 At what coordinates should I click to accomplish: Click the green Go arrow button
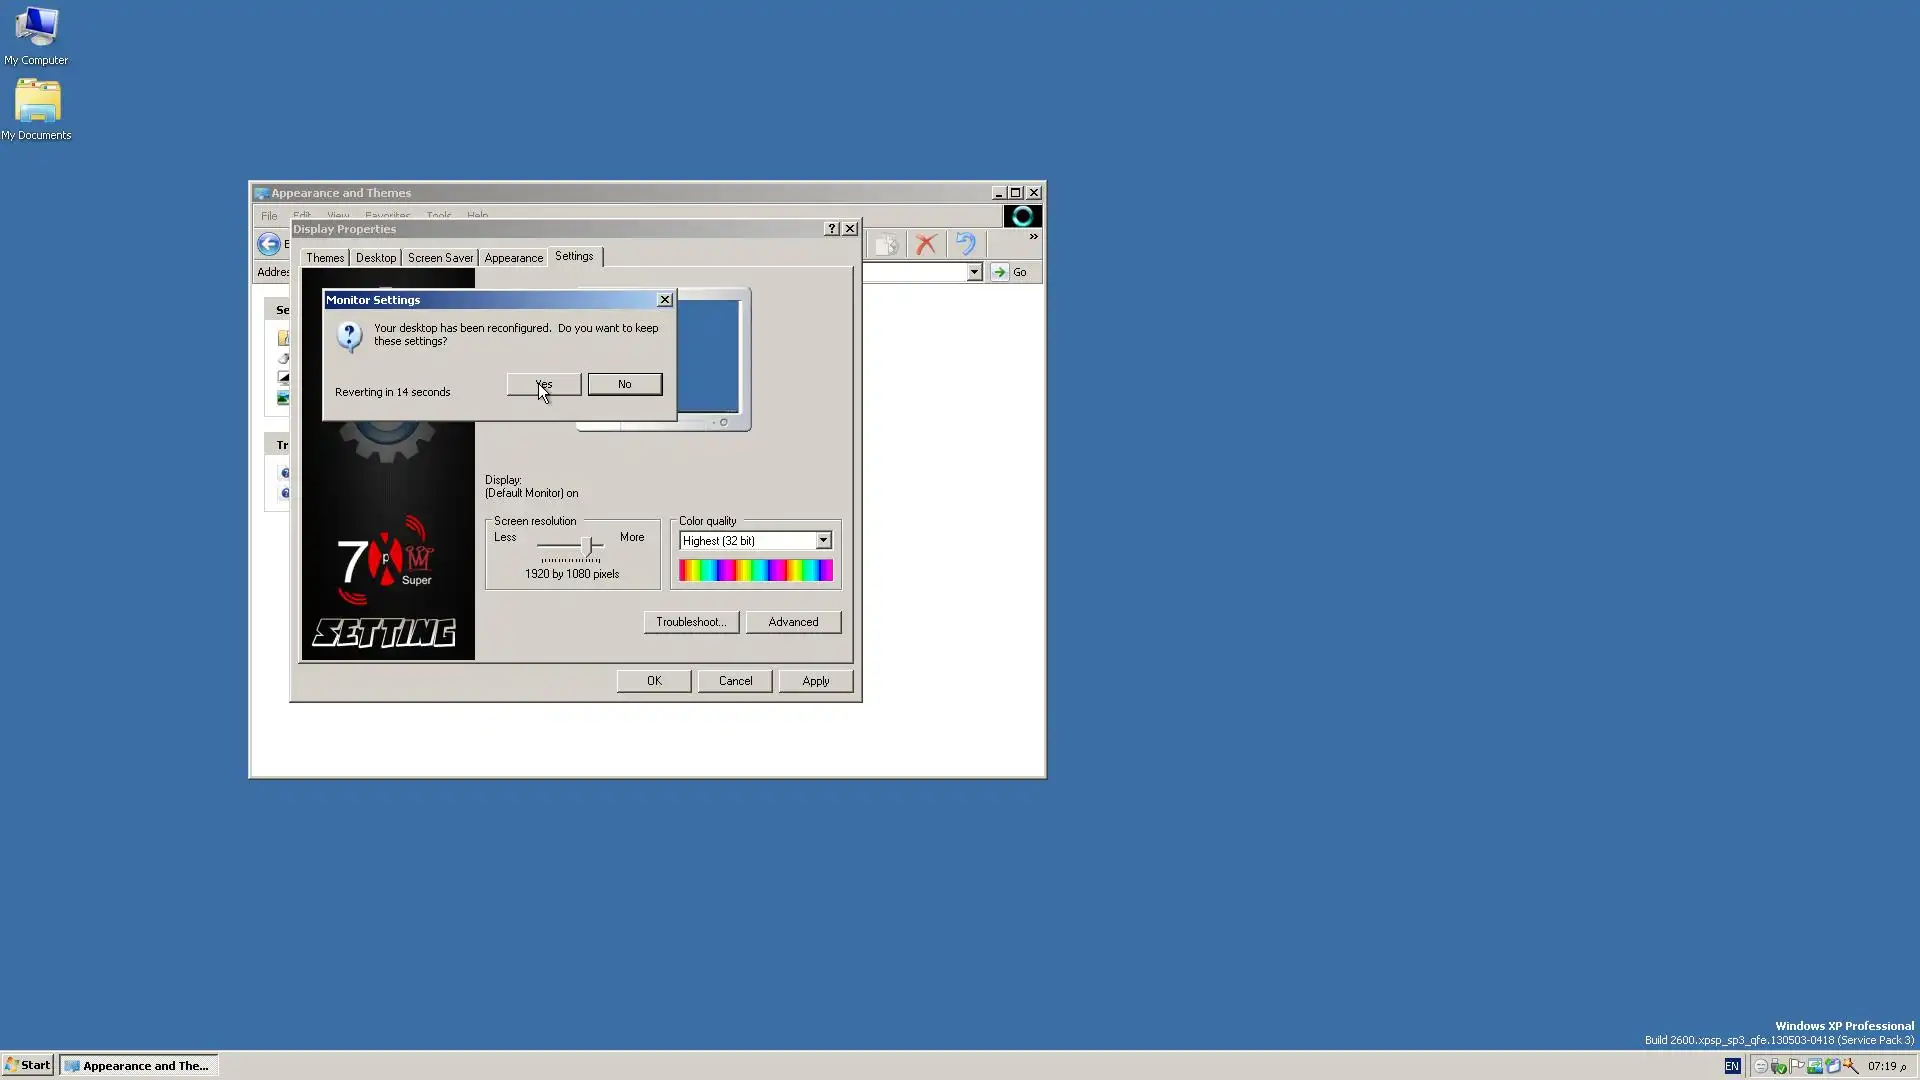pos(999,272)
